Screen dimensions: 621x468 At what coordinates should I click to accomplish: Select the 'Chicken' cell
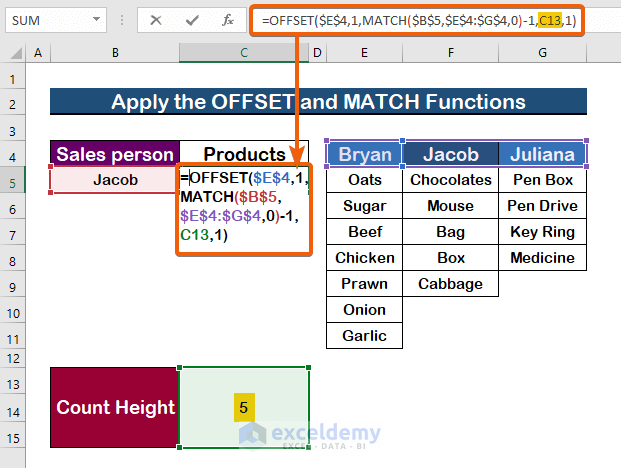click(x=364, y=258)
